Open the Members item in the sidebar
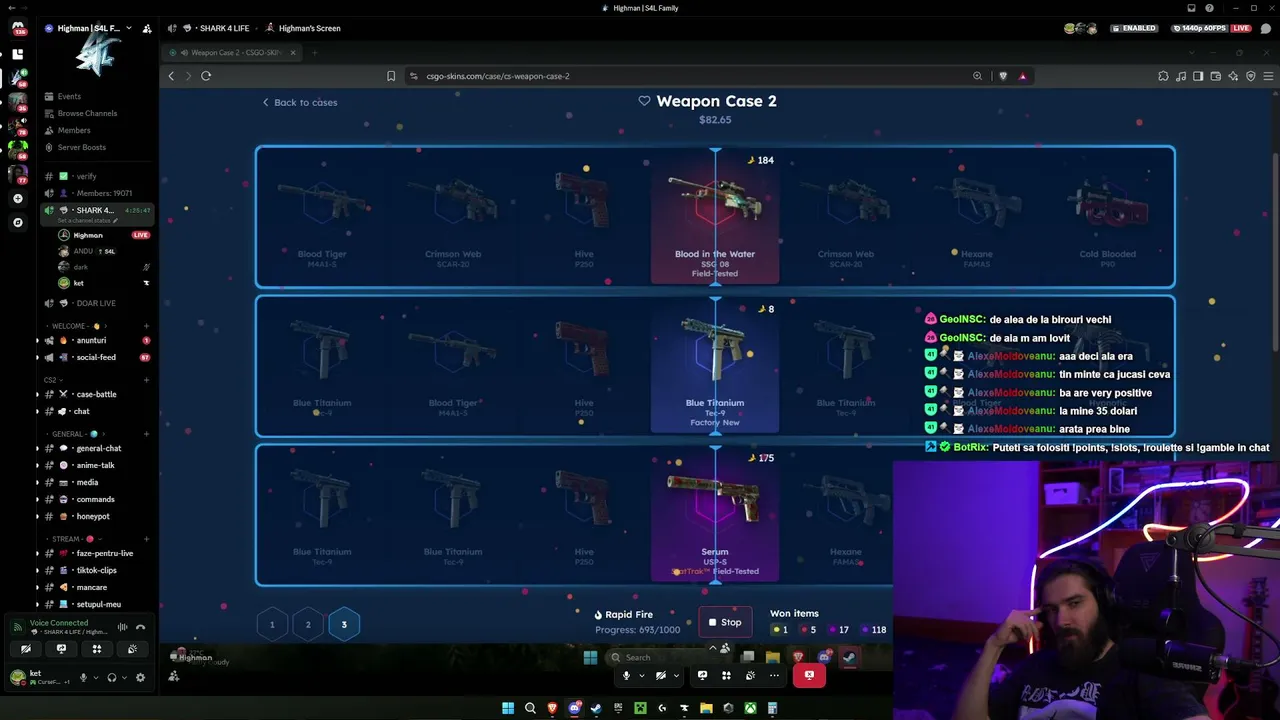 point(74,130)
